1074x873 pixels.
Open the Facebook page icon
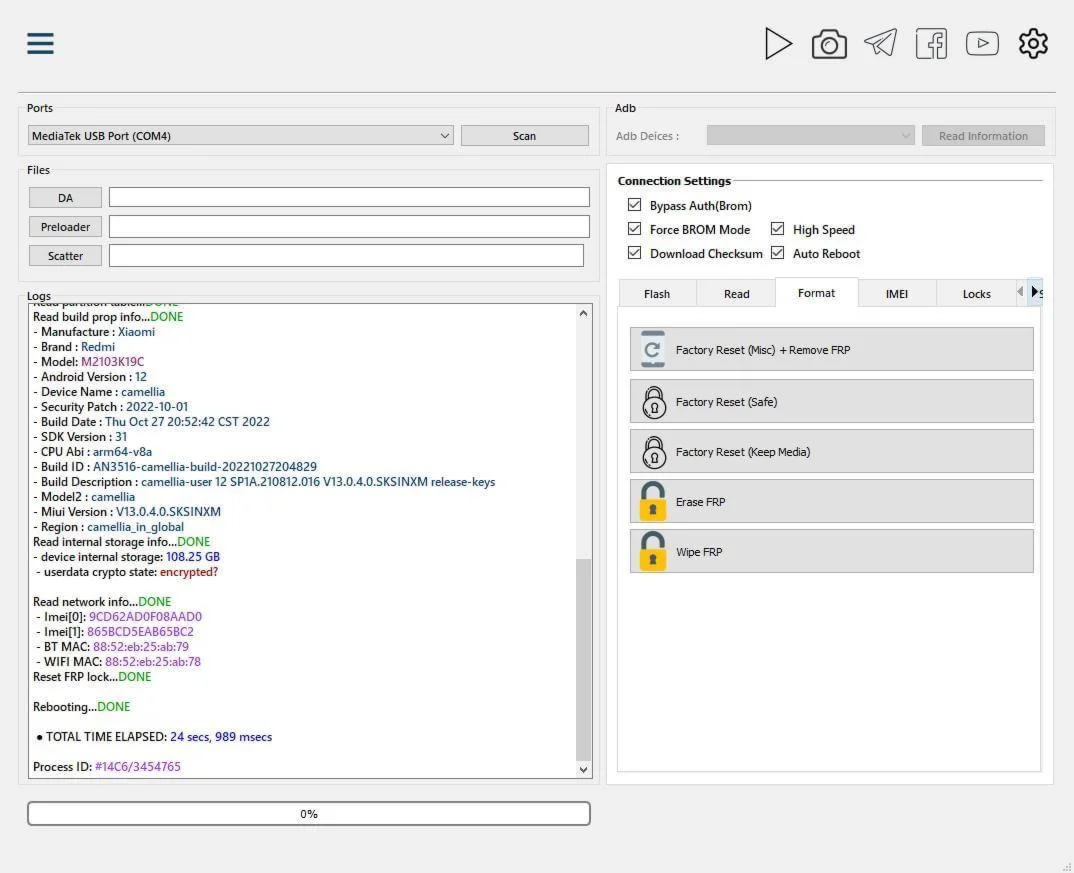(931, 43)
